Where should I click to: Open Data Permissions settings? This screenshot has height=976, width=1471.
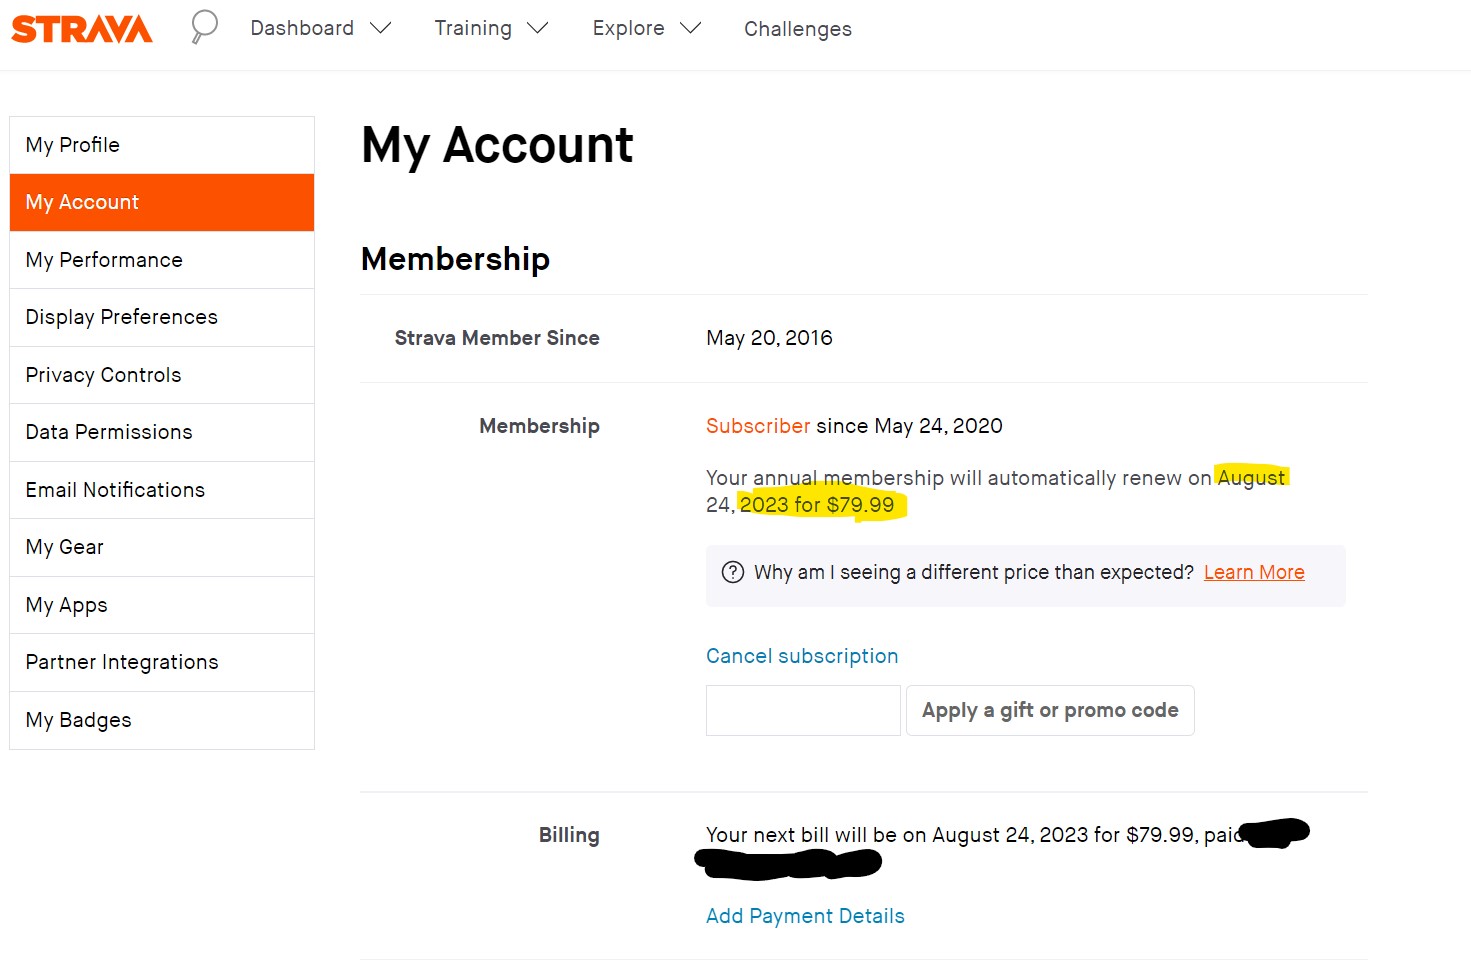162,432
